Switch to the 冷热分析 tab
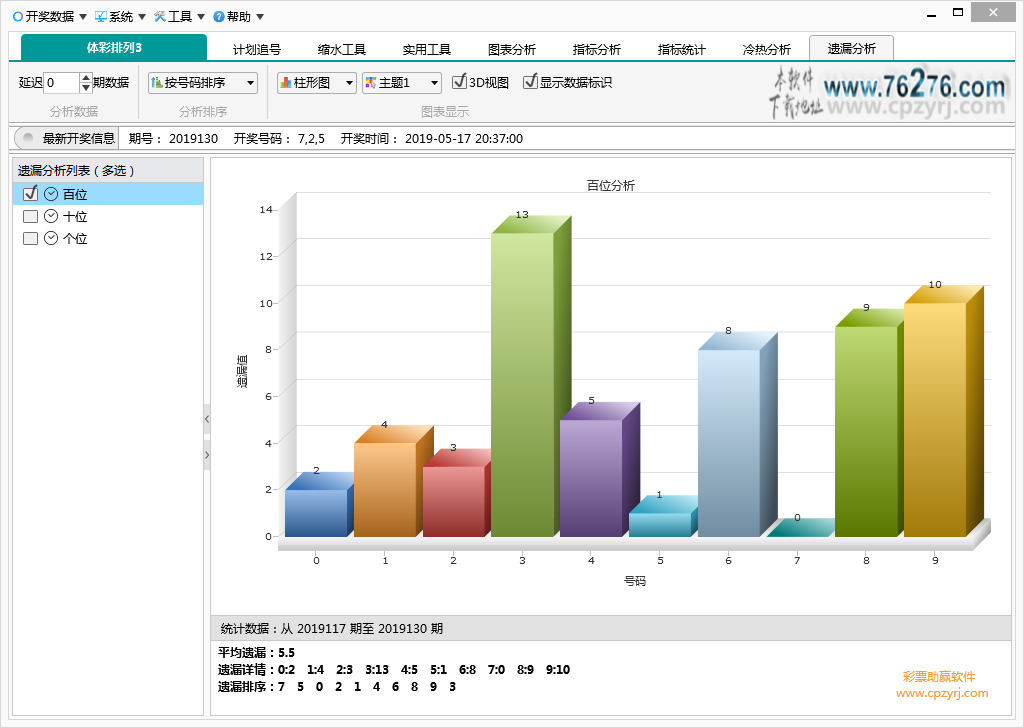 [x=766, y=49]
